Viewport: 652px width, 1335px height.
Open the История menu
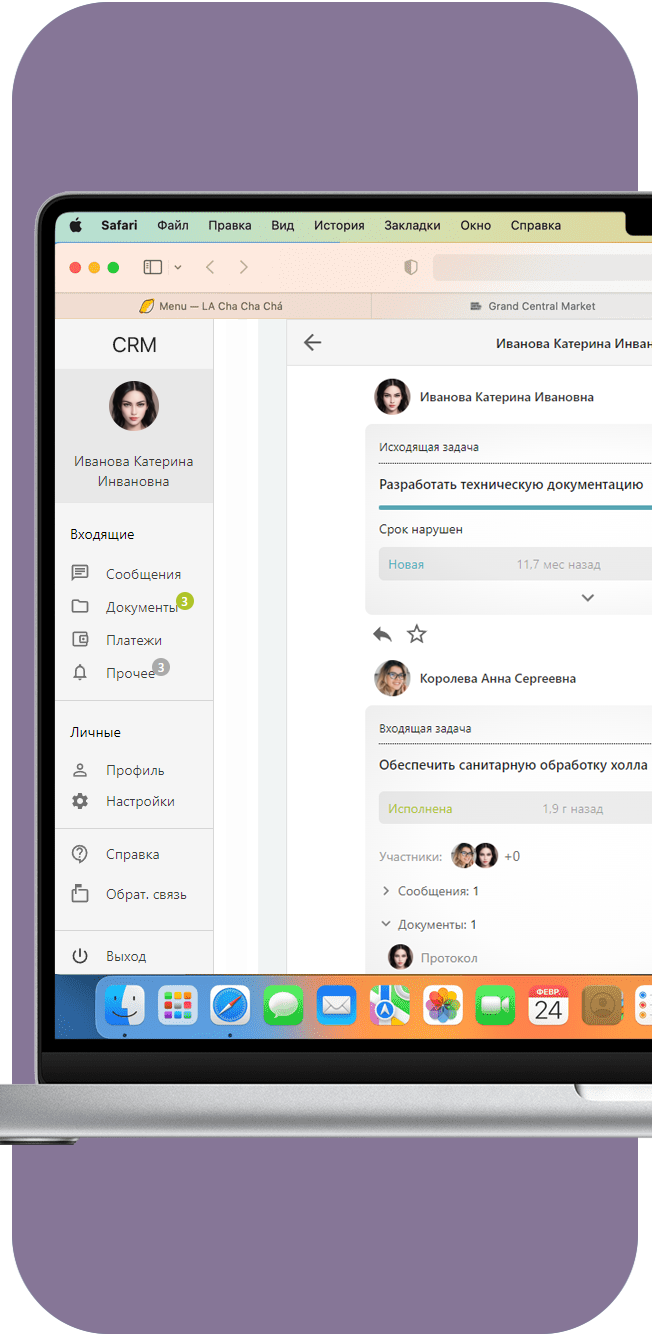point(339,226)
